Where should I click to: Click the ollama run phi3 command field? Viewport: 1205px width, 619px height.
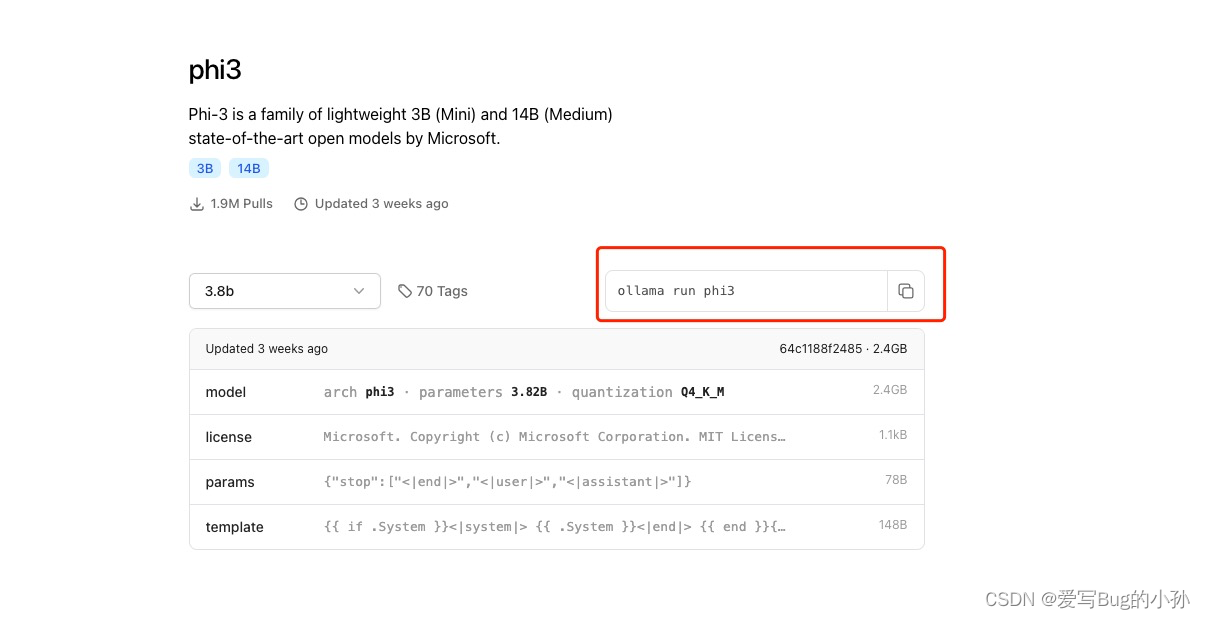click(746, 291)
